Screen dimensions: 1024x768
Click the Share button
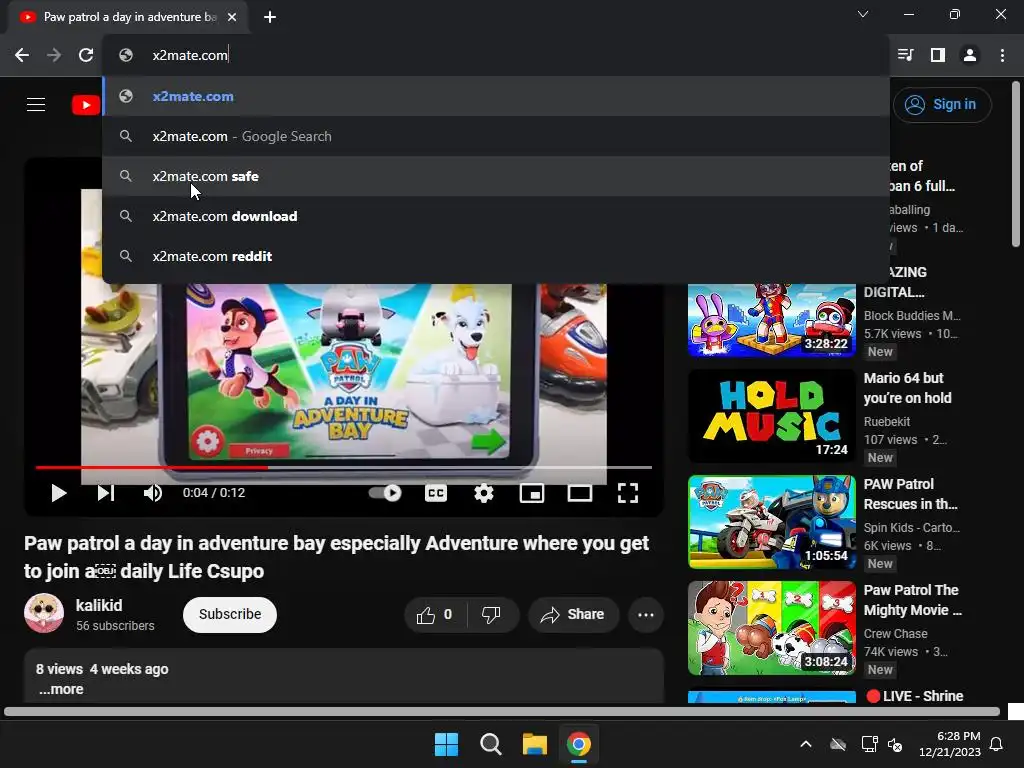(573, 615)
